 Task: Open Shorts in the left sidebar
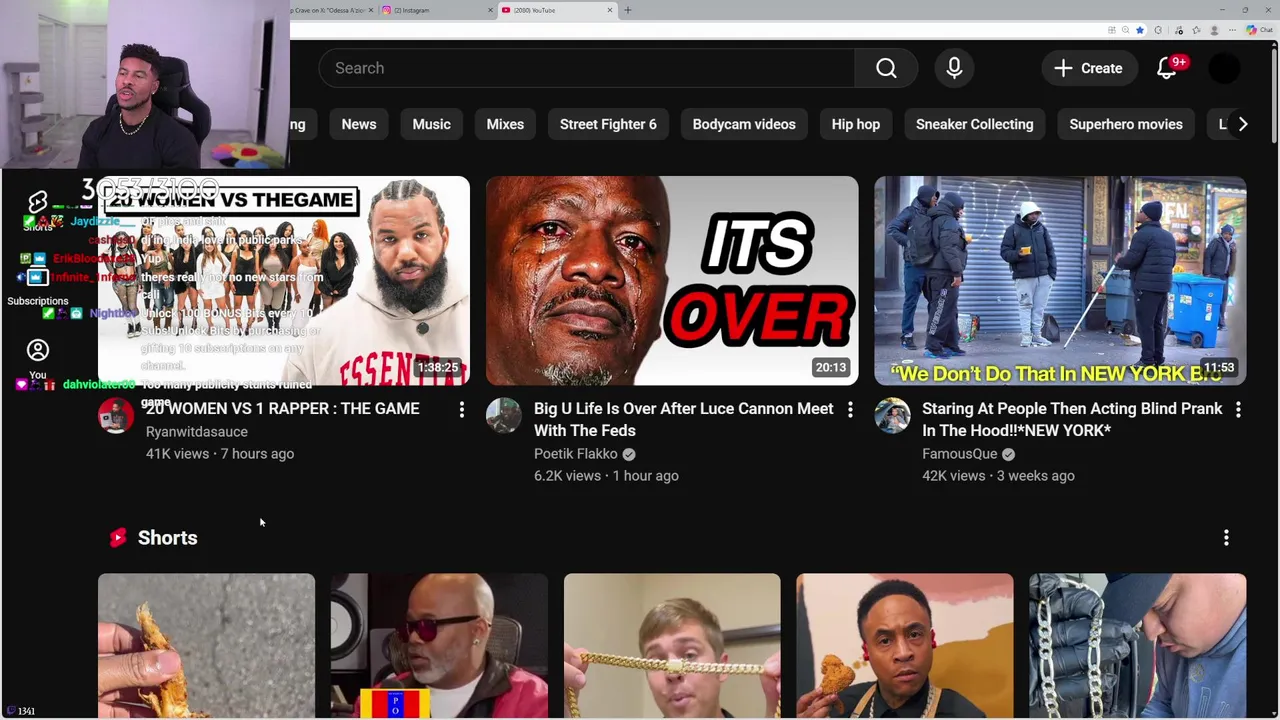tap(38, 212)
